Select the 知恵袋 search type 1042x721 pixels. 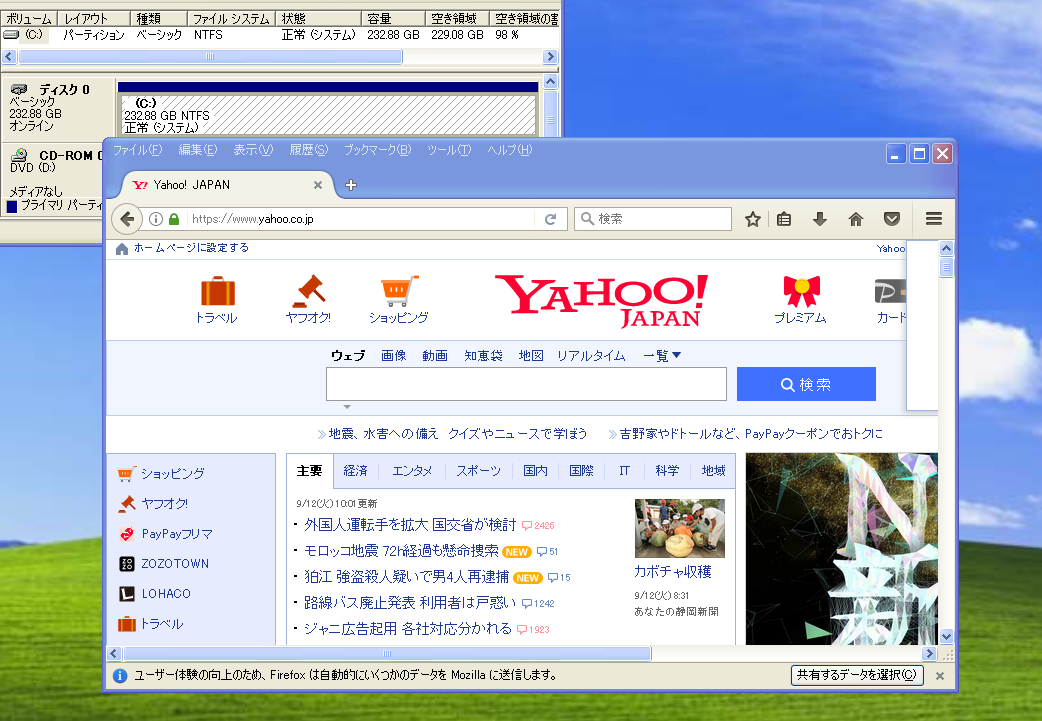[x=483, y=356]
